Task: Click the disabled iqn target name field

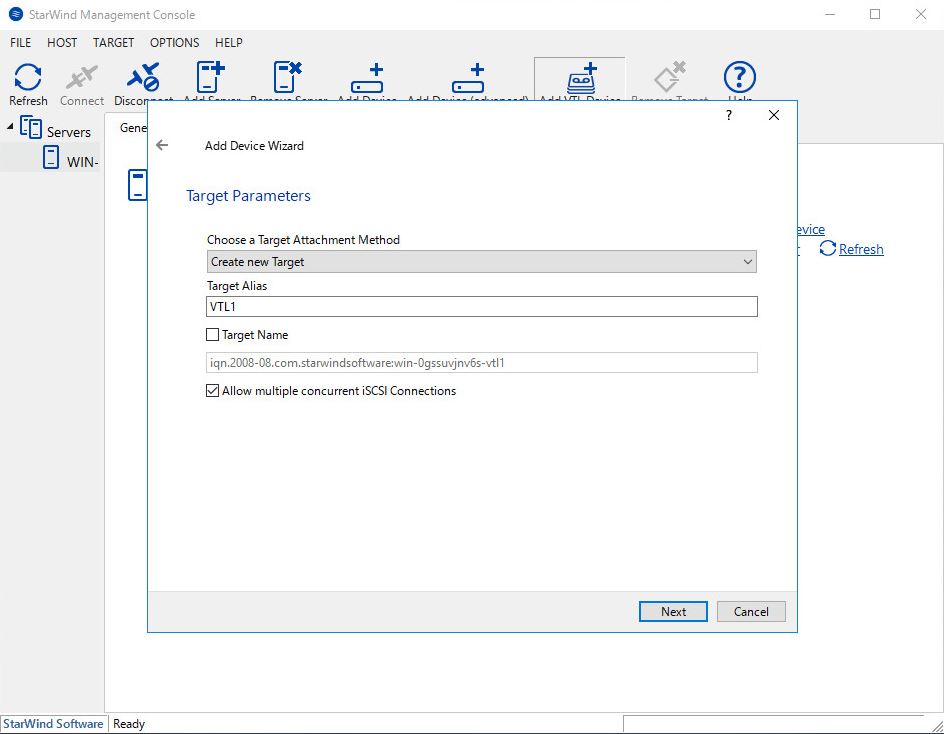Action: [x=482, y=362]
